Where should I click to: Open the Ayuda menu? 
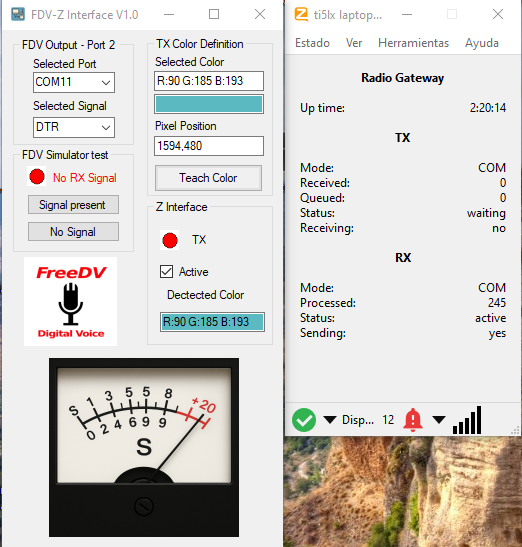482,43
